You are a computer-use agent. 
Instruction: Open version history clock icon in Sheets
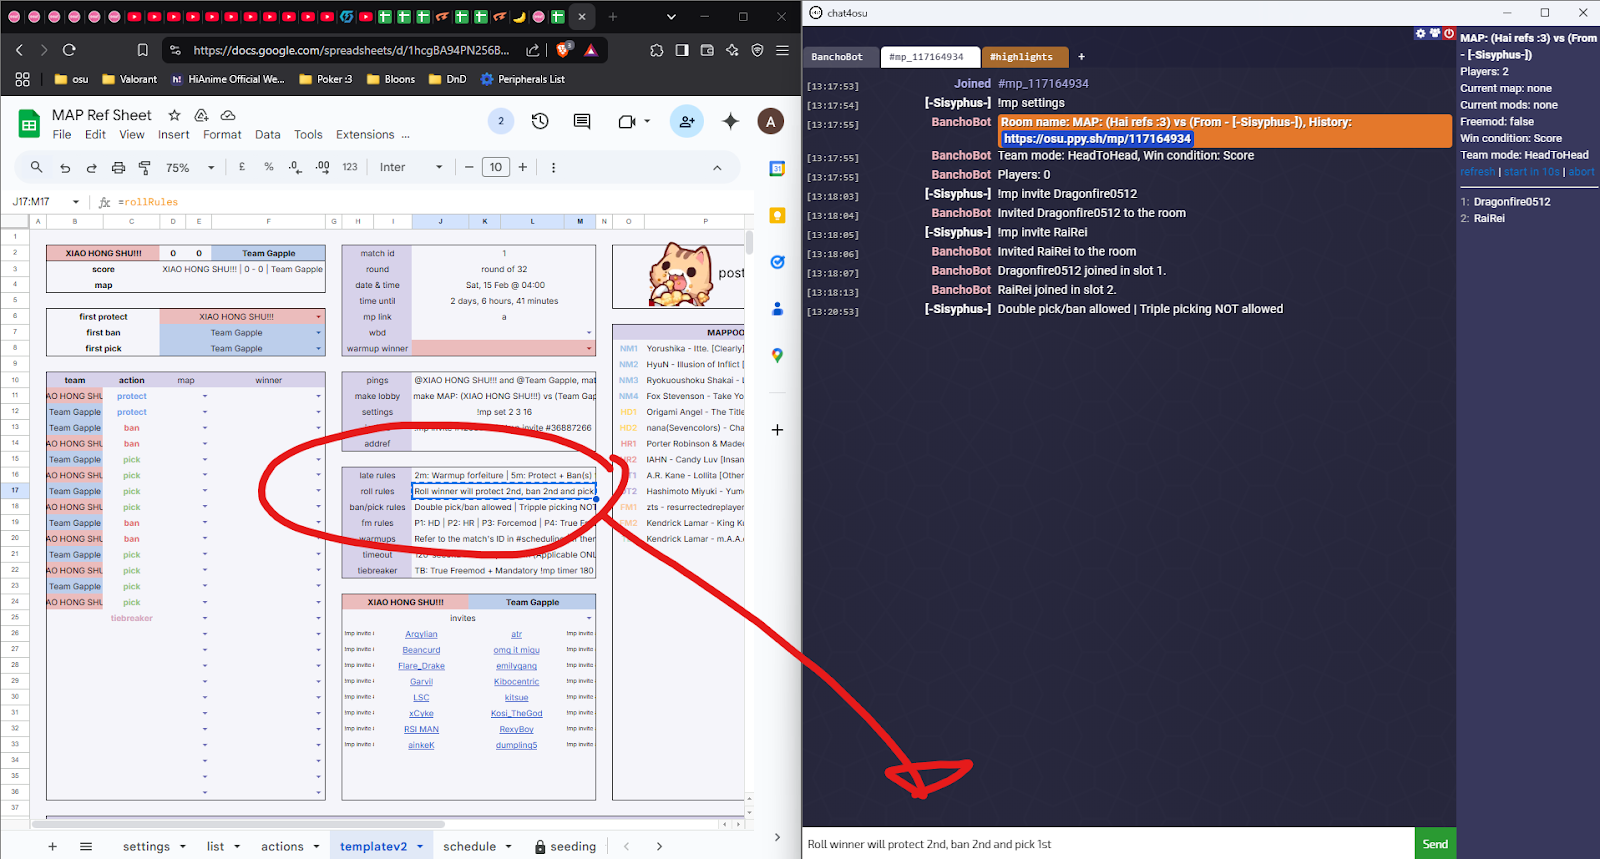coord(540,121)
